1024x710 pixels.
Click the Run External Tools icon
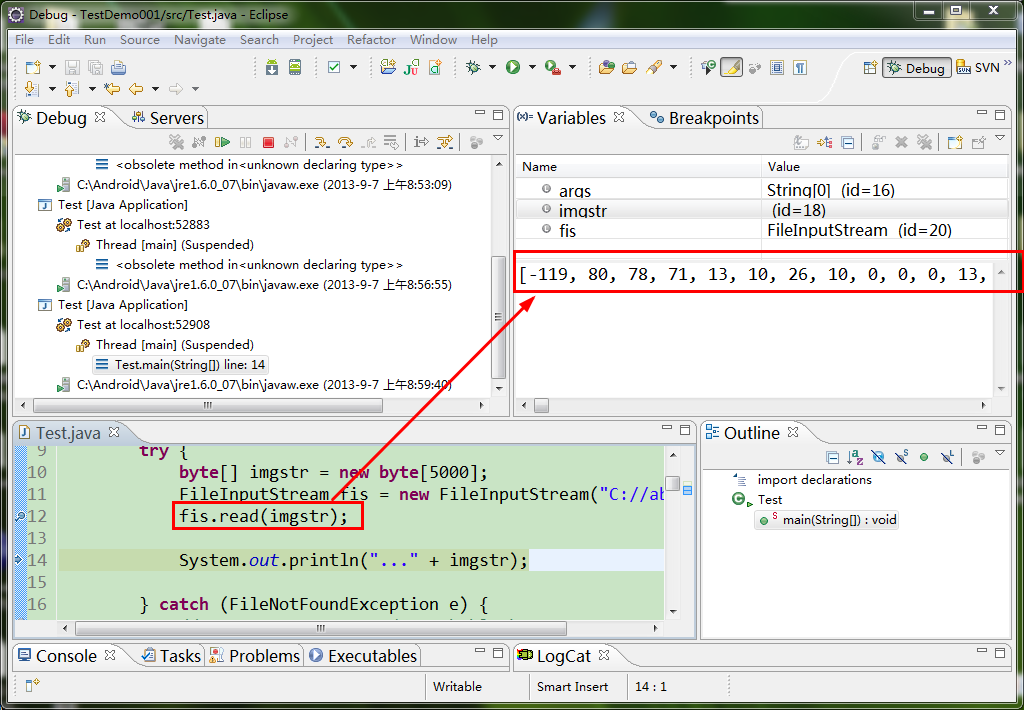click(x=553, y=67)
